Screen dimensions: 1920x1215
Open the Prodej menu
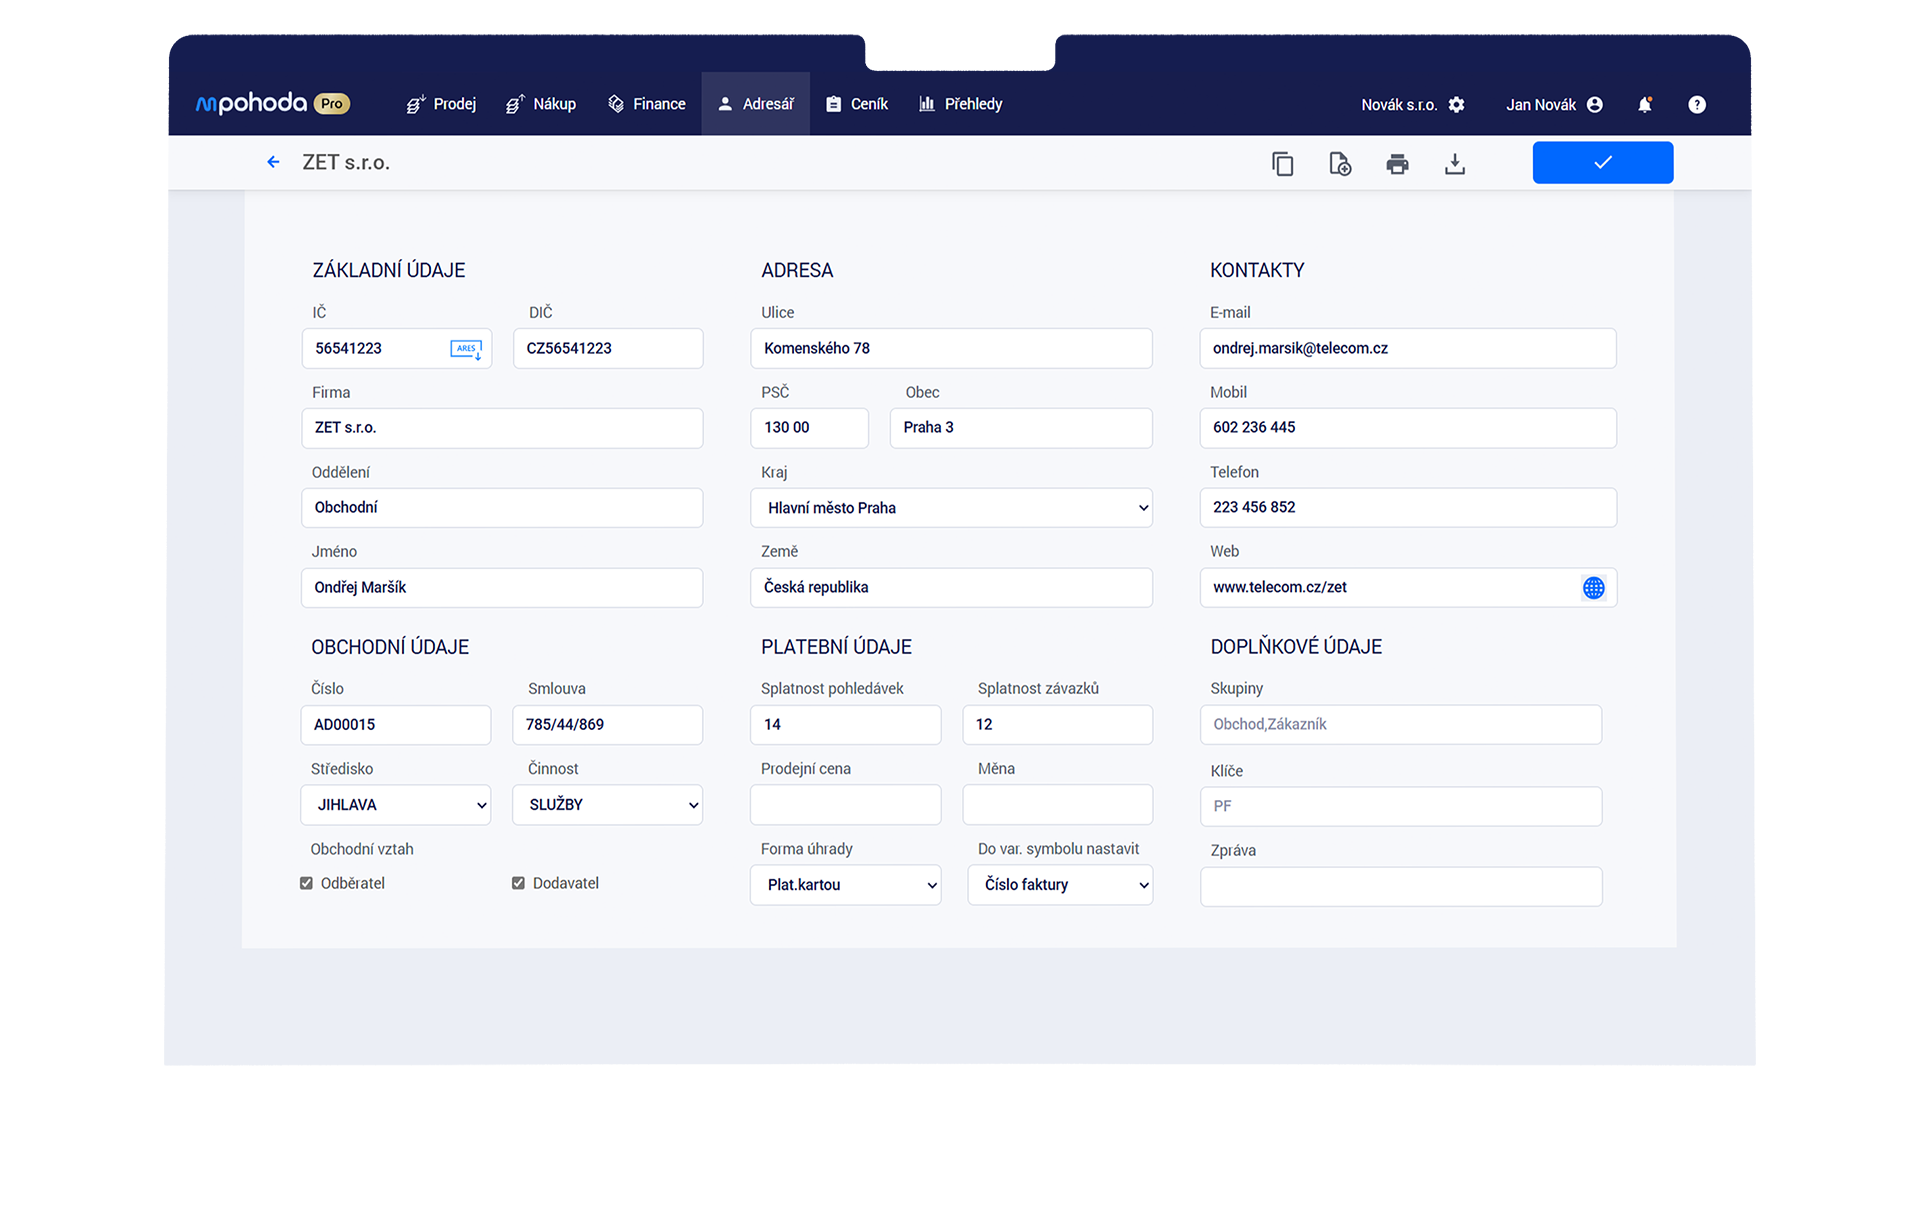point(441,104)
